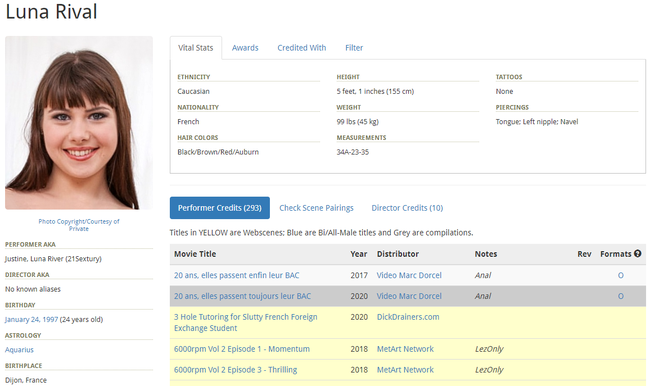Click Video Marc Dorcel distributor in 2017 row

point(409,275)
